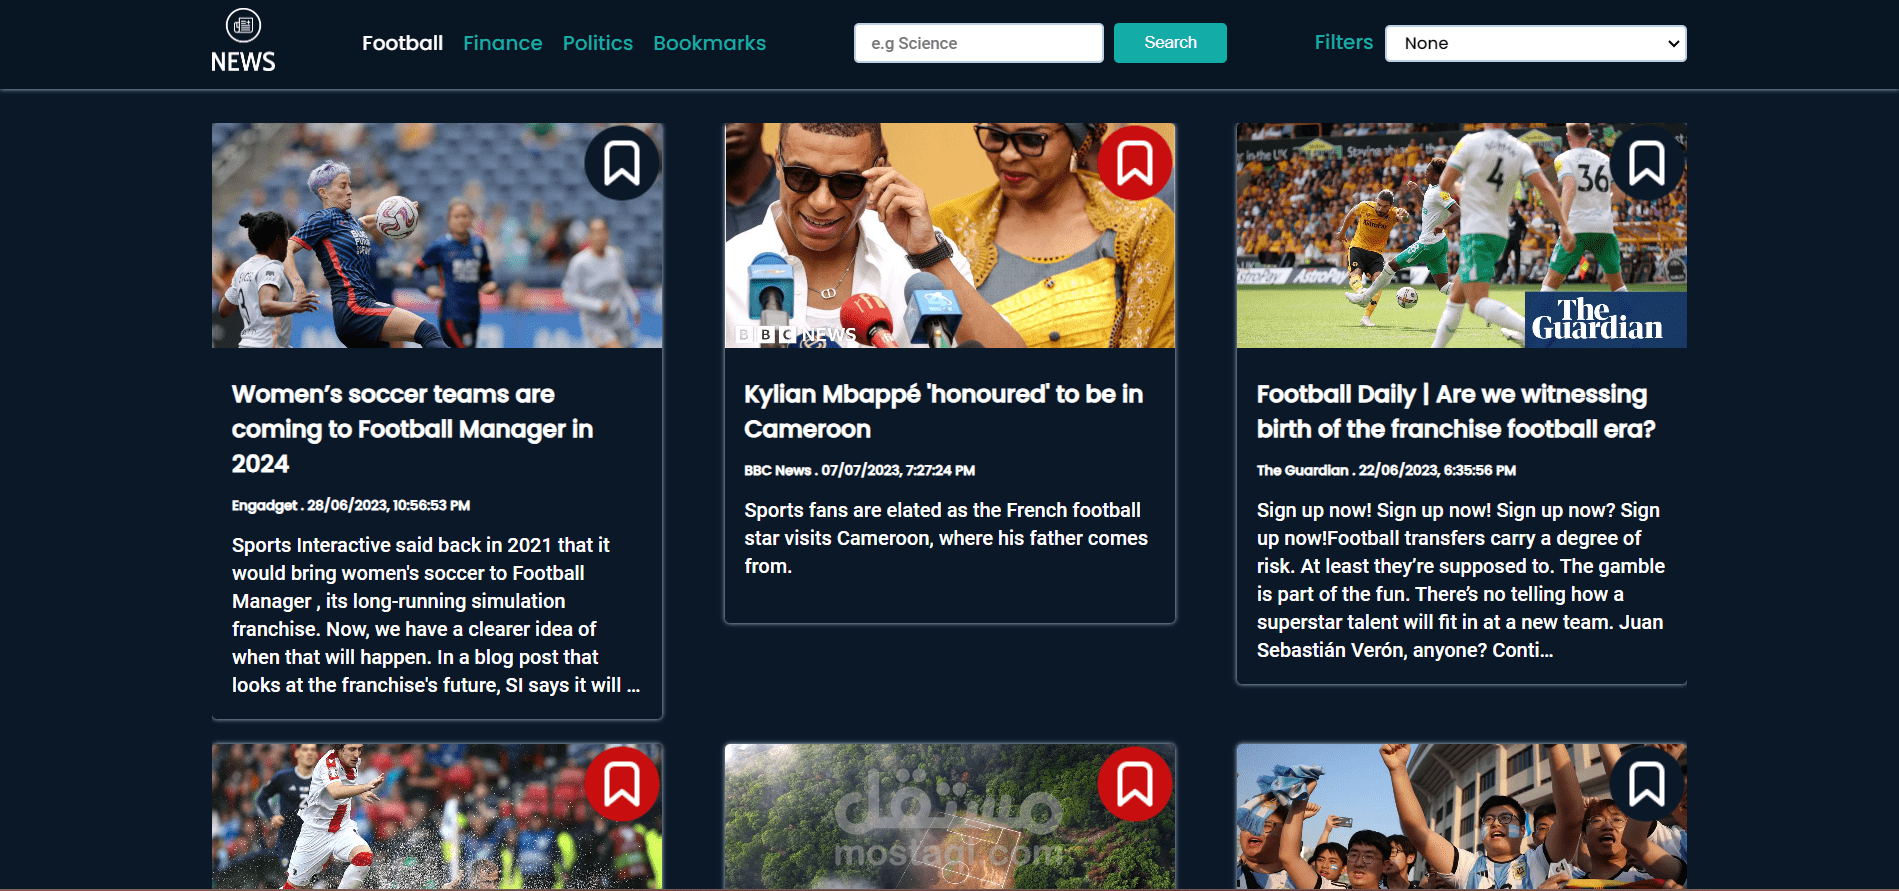Expand the Filters dropdown showing None
The width and height of the screenshot is (1899, 891).
(1536, 43)
